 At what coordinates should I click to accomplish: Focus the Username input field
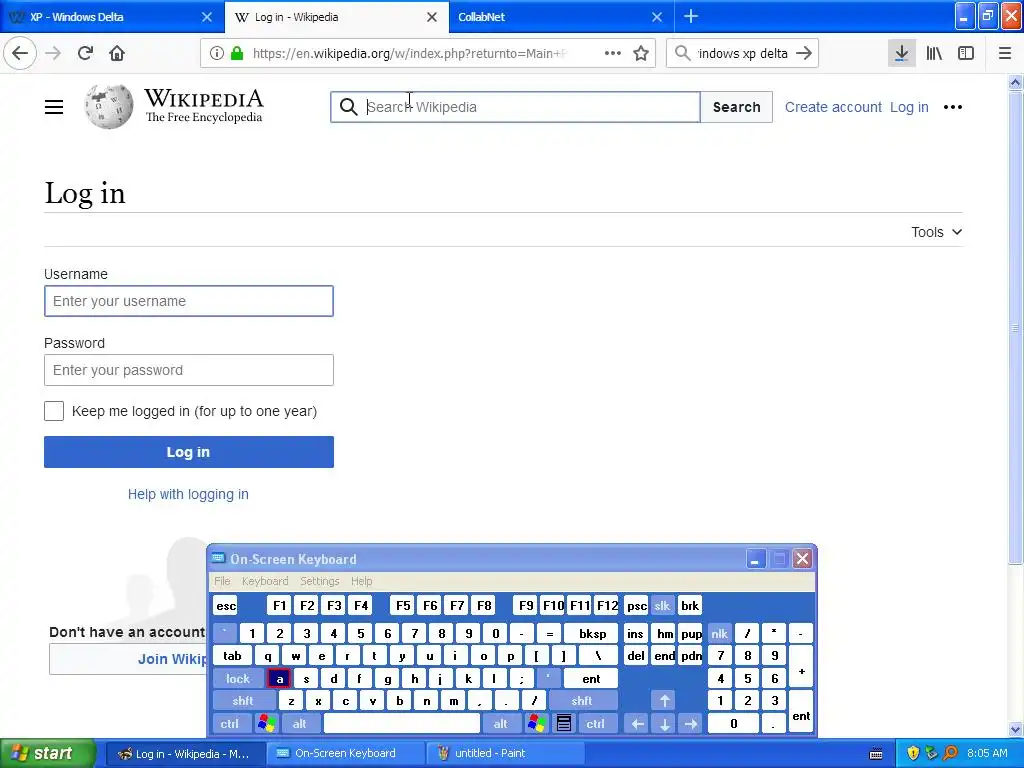[x=189, y=301]
